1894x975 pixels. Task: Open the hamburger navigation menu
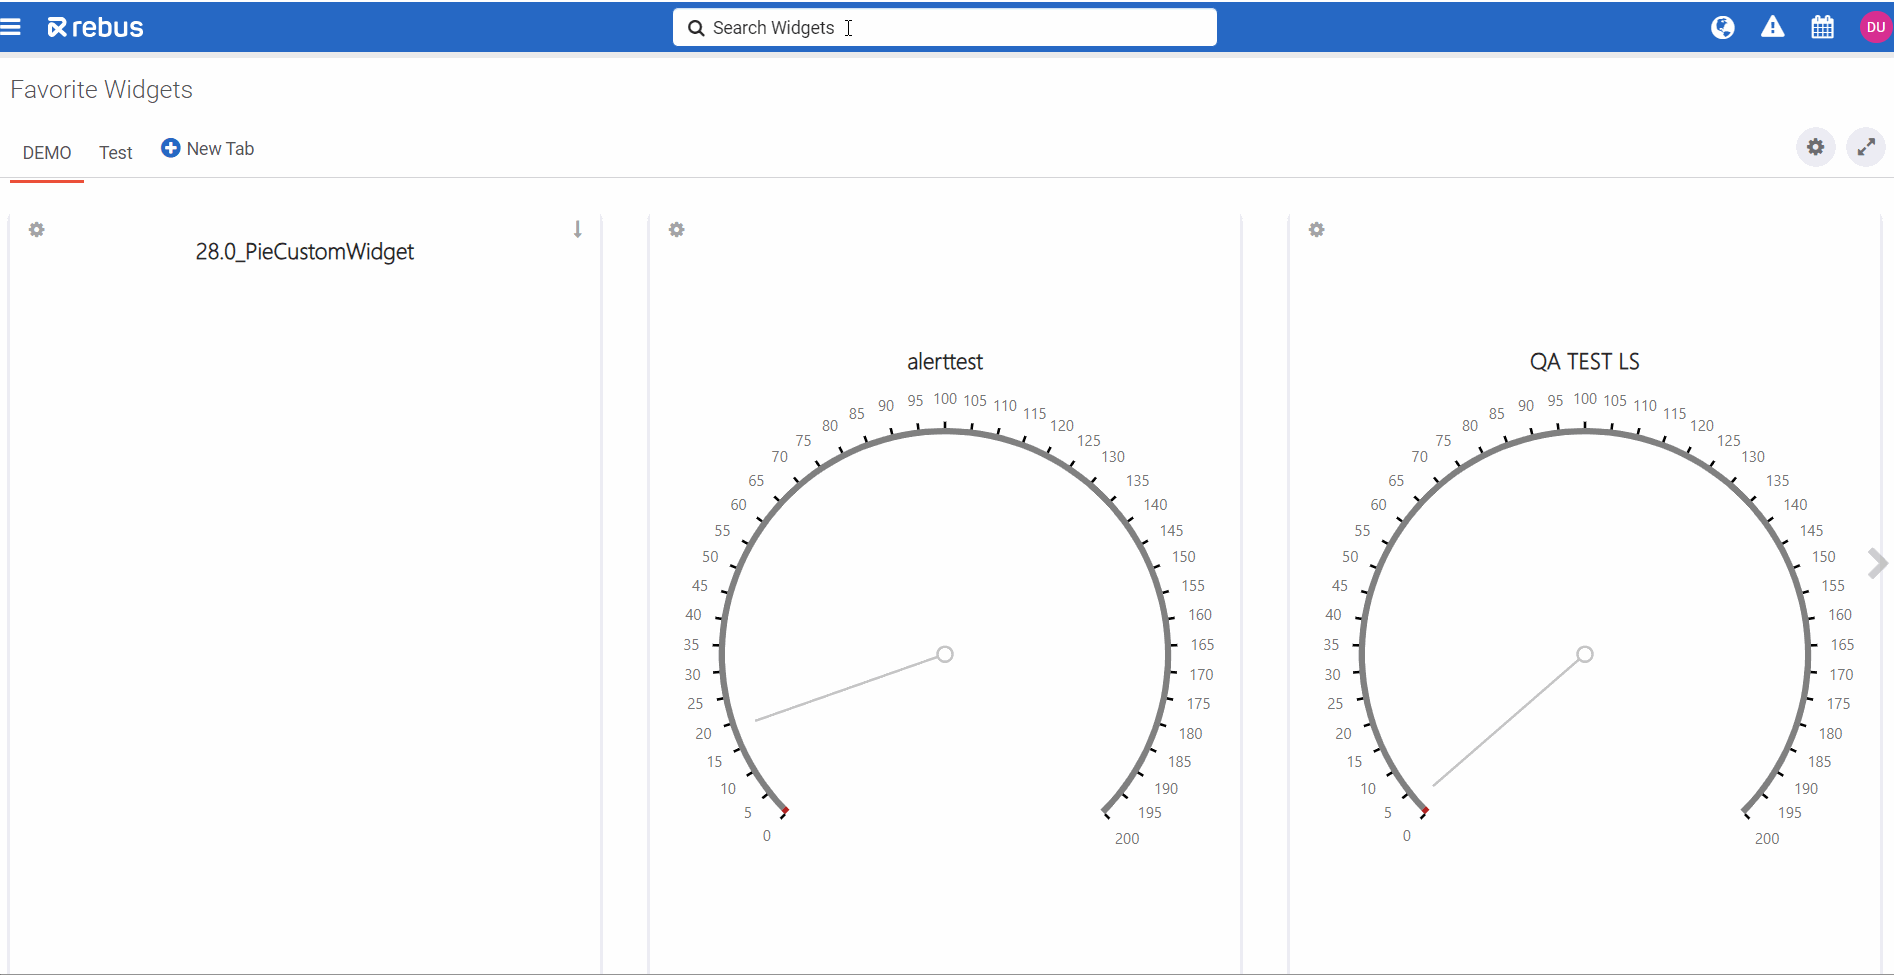click(11, 27)
